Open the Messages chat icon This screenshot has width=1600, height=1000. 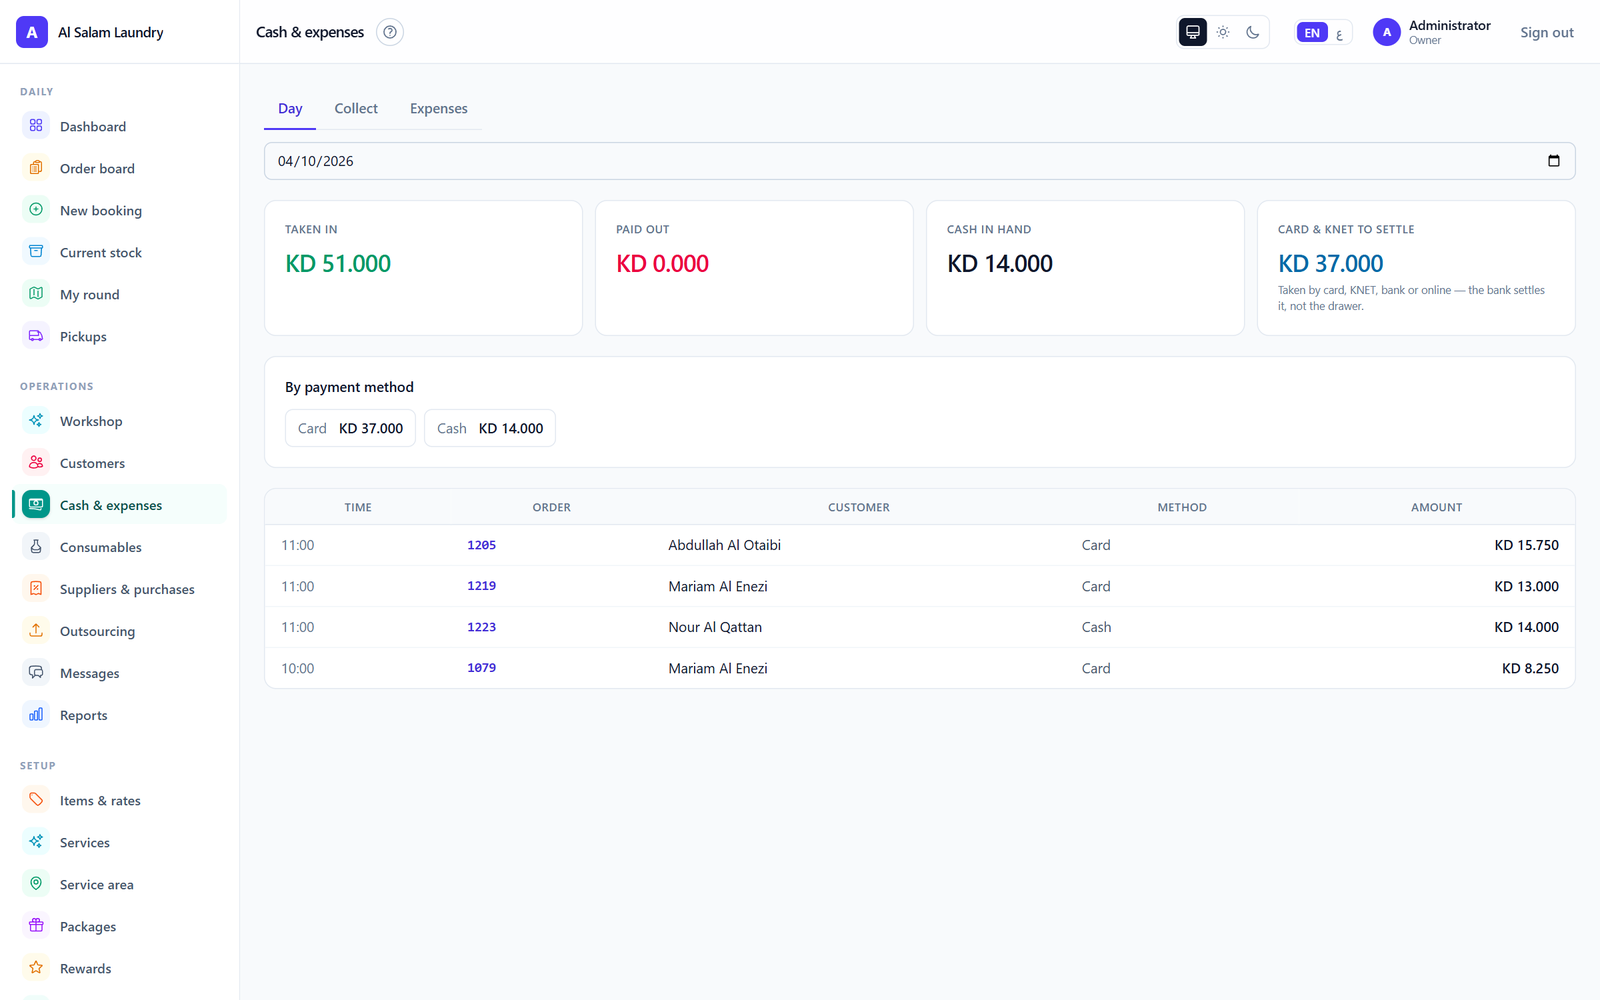[x=36, y=673]
